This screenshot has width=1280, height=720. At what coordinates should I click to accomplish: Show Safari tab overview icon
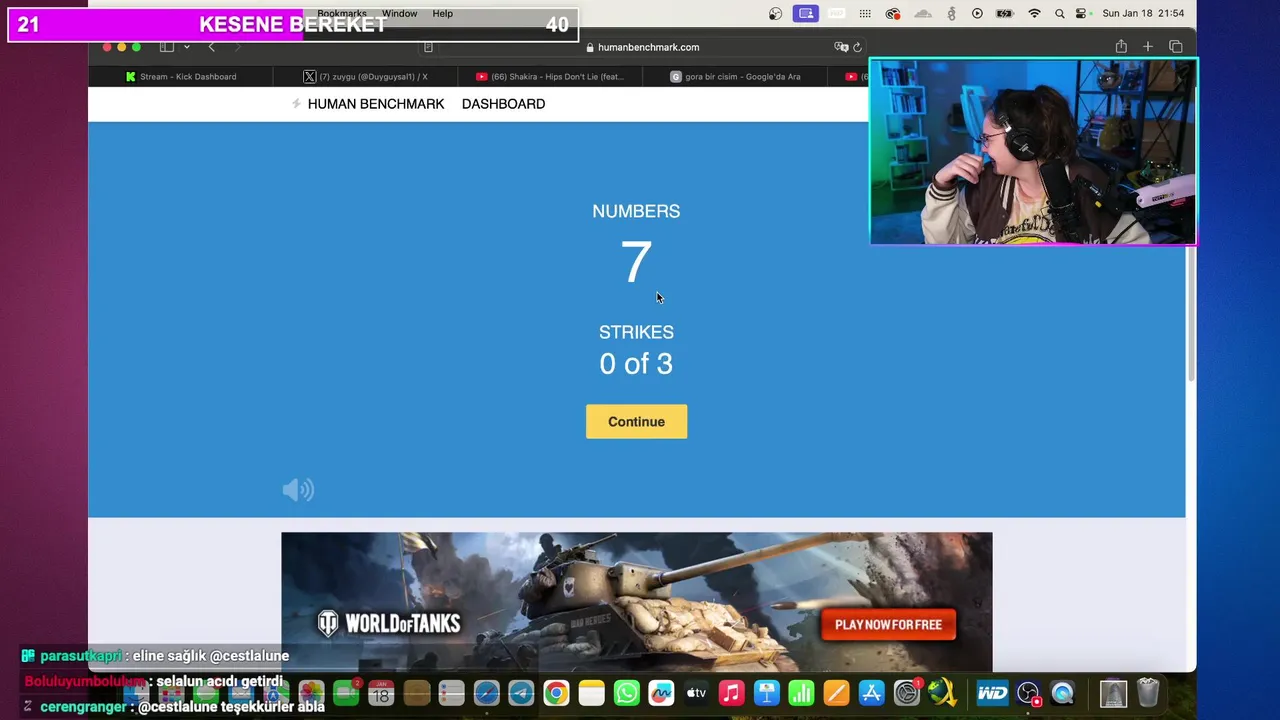[1175, 46]
